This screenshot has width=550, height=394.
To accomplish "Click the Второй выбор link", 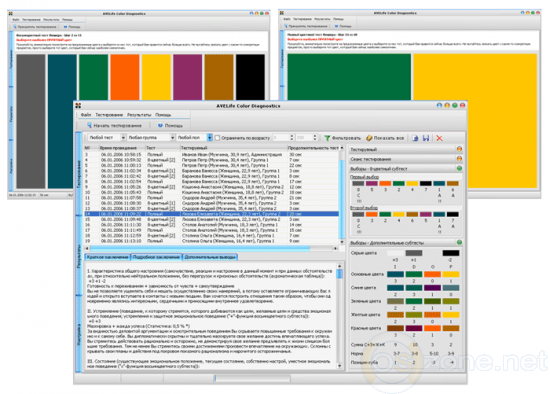I will (363, 208).
